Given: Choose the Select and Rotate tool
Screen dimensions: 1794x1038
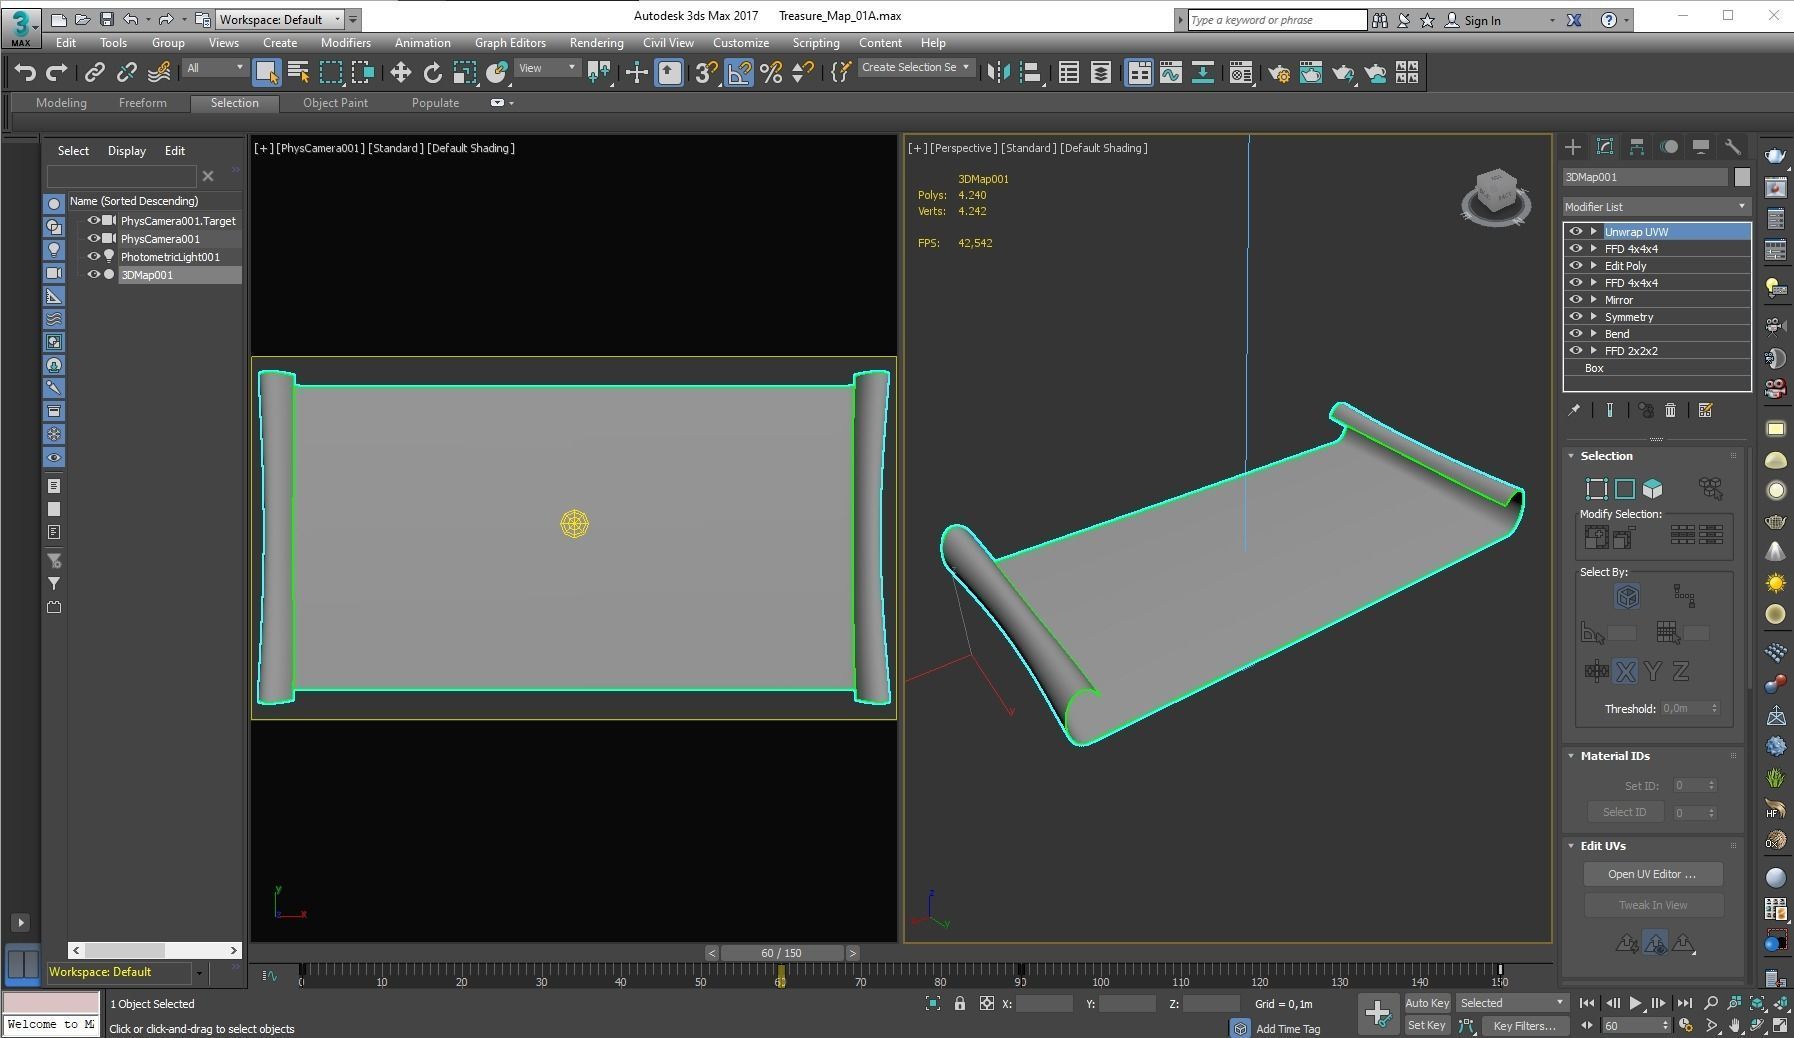Looking at the screenshot, I should tap(432, 72).
